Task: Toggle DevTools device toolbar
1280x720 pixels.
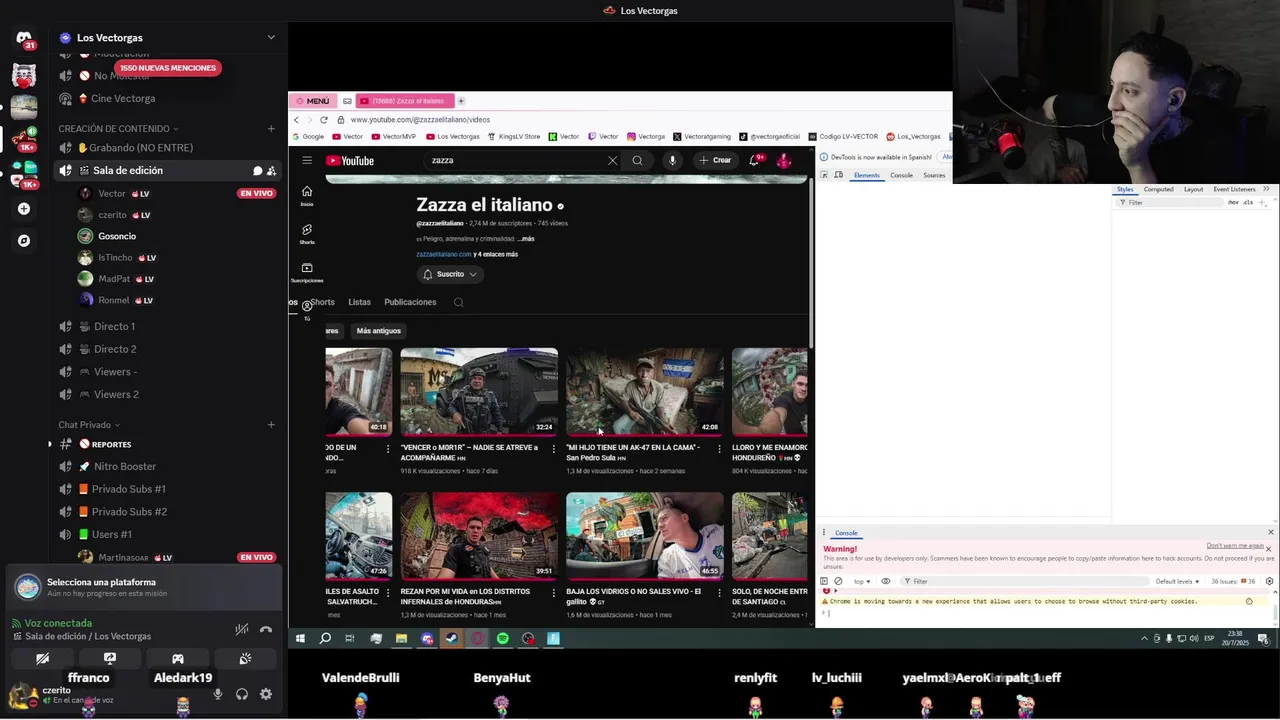Action: pos(838,175)
